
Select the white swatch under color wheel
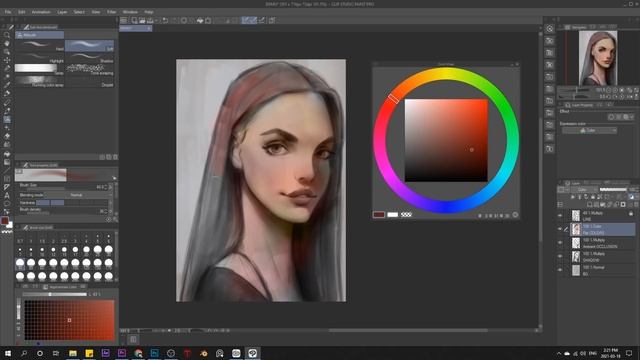point(392,215)
